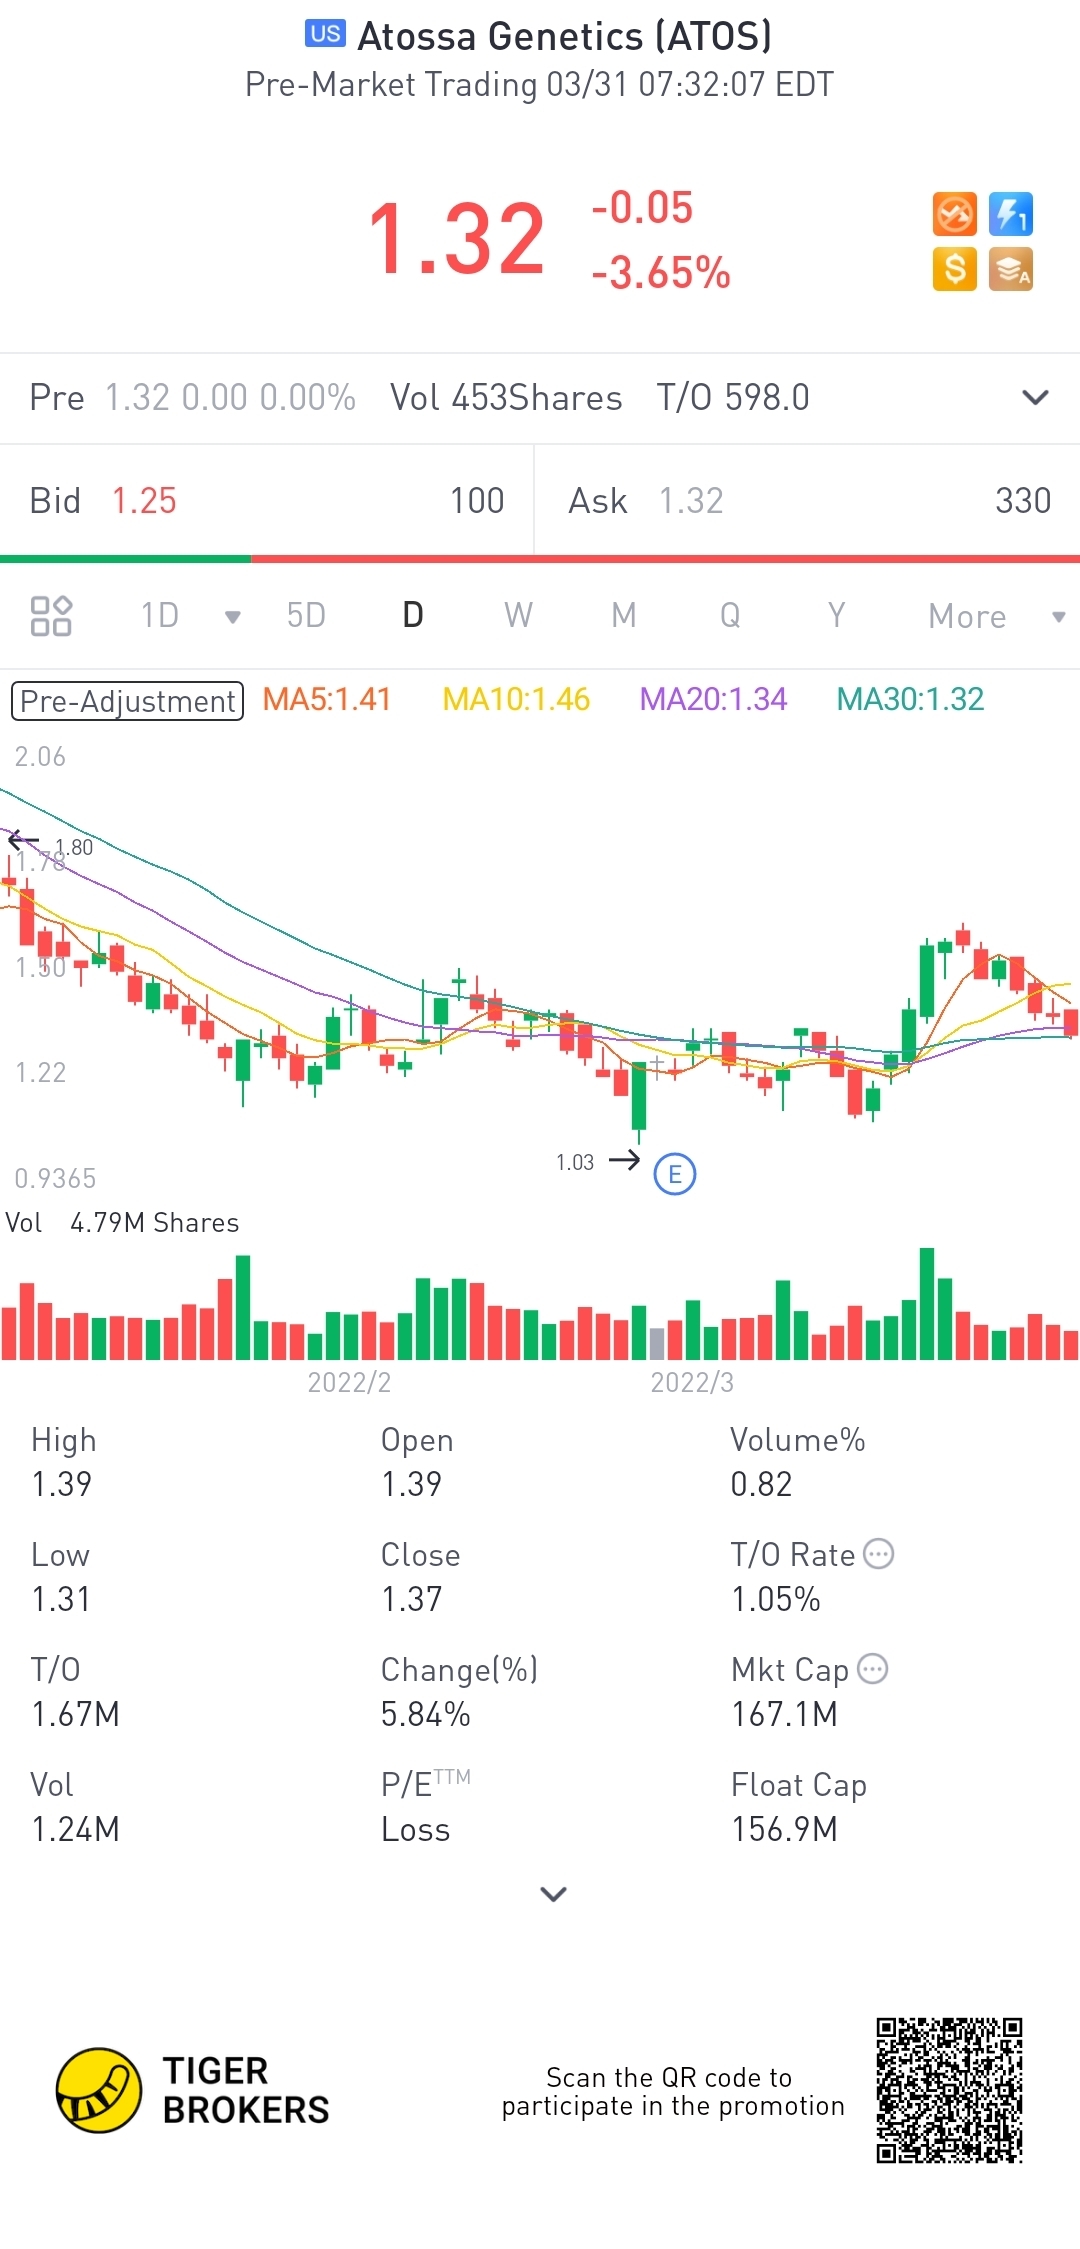Tap the tallest green volume bar
Image resolution: width=1080 pixels, height=2249 pixels.
927,1304
